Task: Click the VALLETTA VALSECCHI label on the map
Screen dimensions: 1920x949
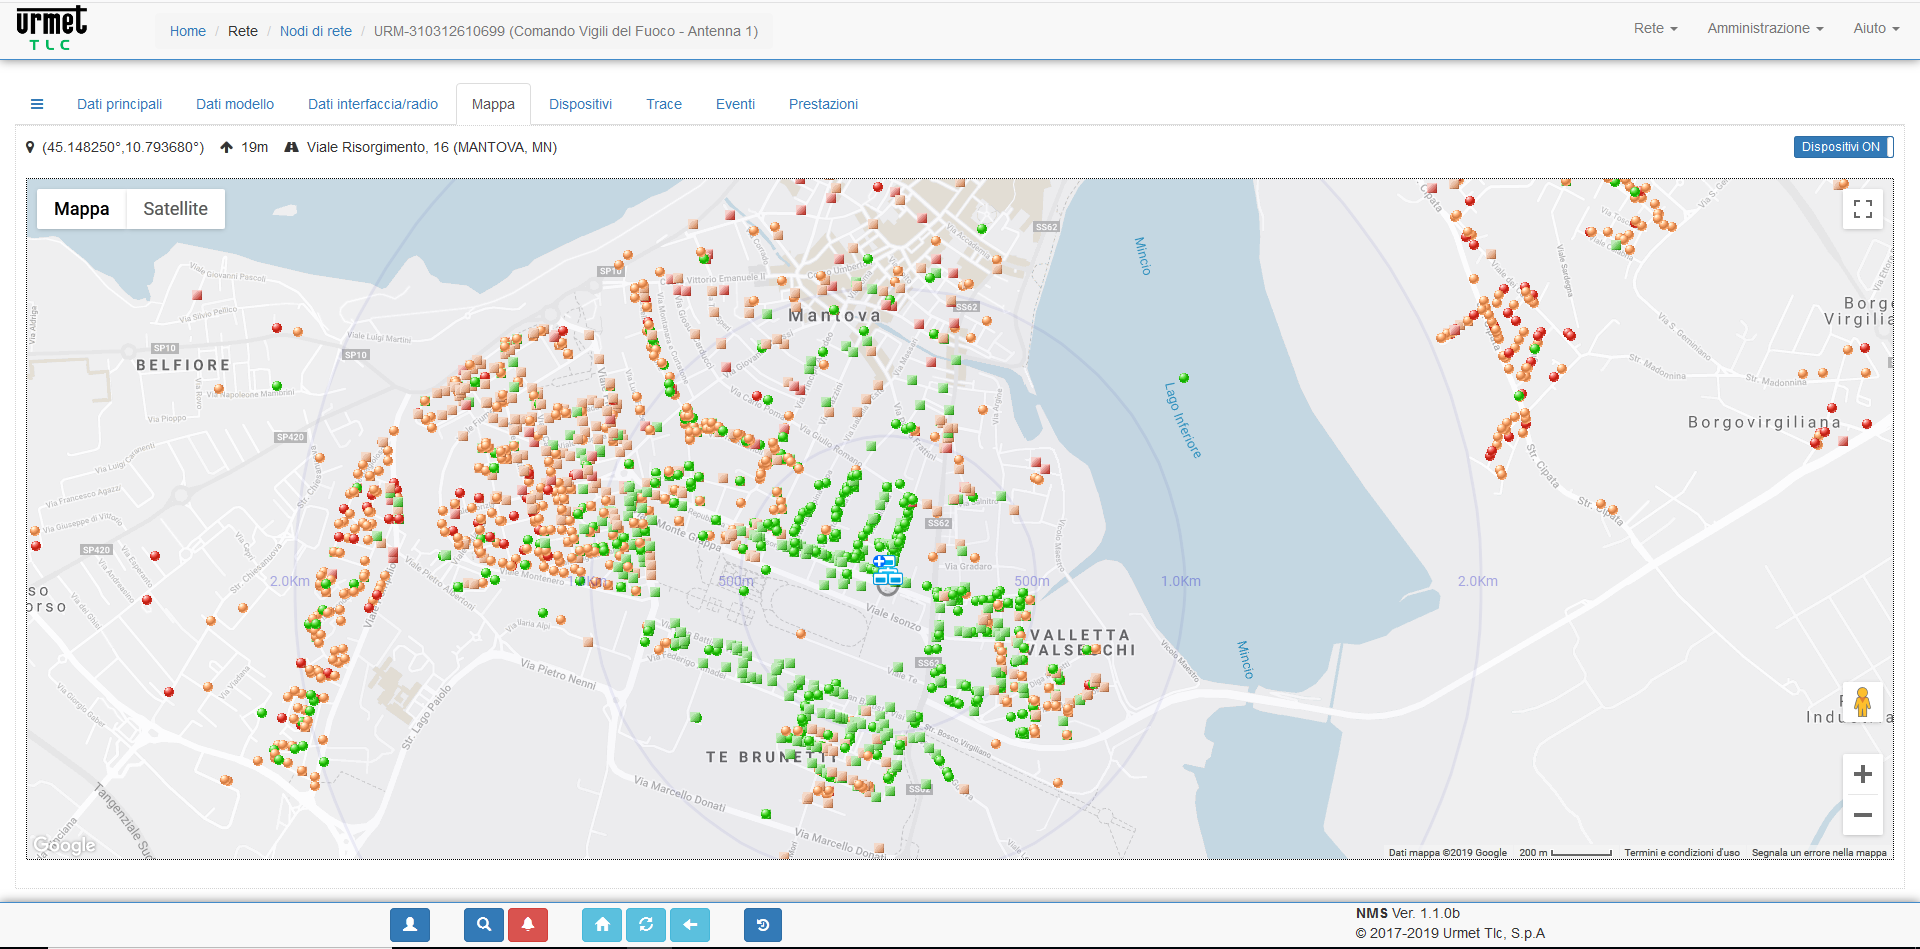Action: click(1080, 642)
